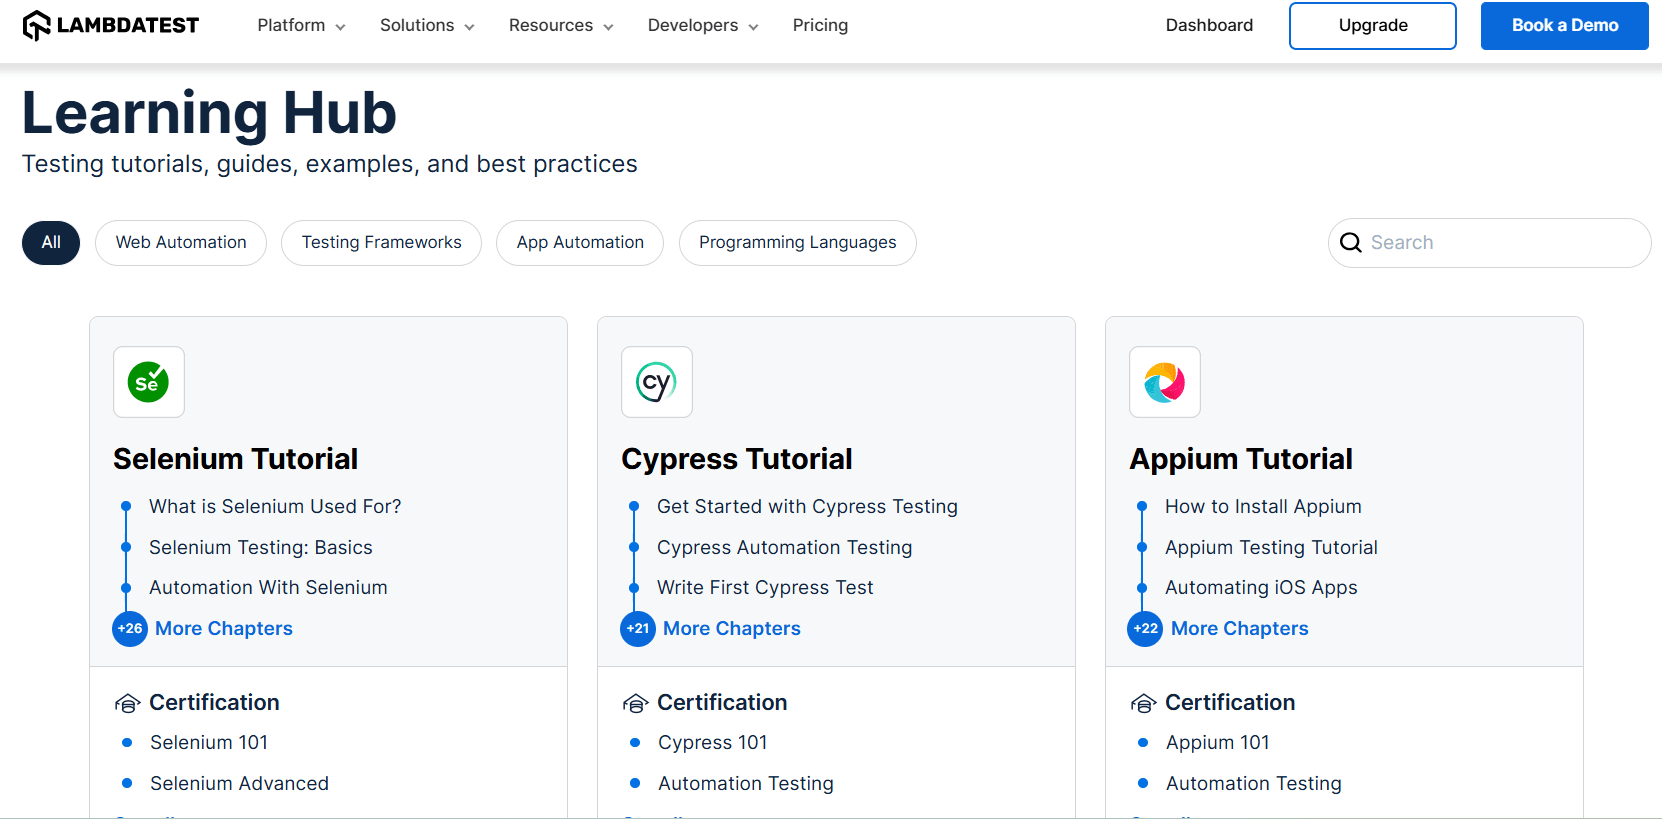The image size is (1662, 819).
Task: Focus the Search input field
Action: coord(1490,243)
